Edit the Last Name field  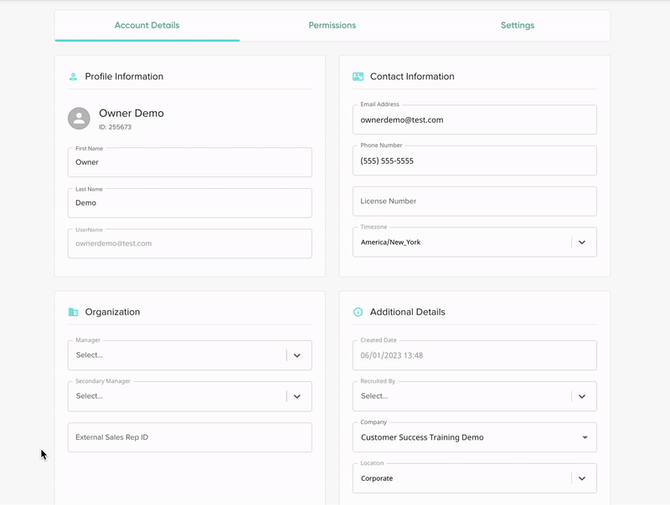tap(190, 203)
